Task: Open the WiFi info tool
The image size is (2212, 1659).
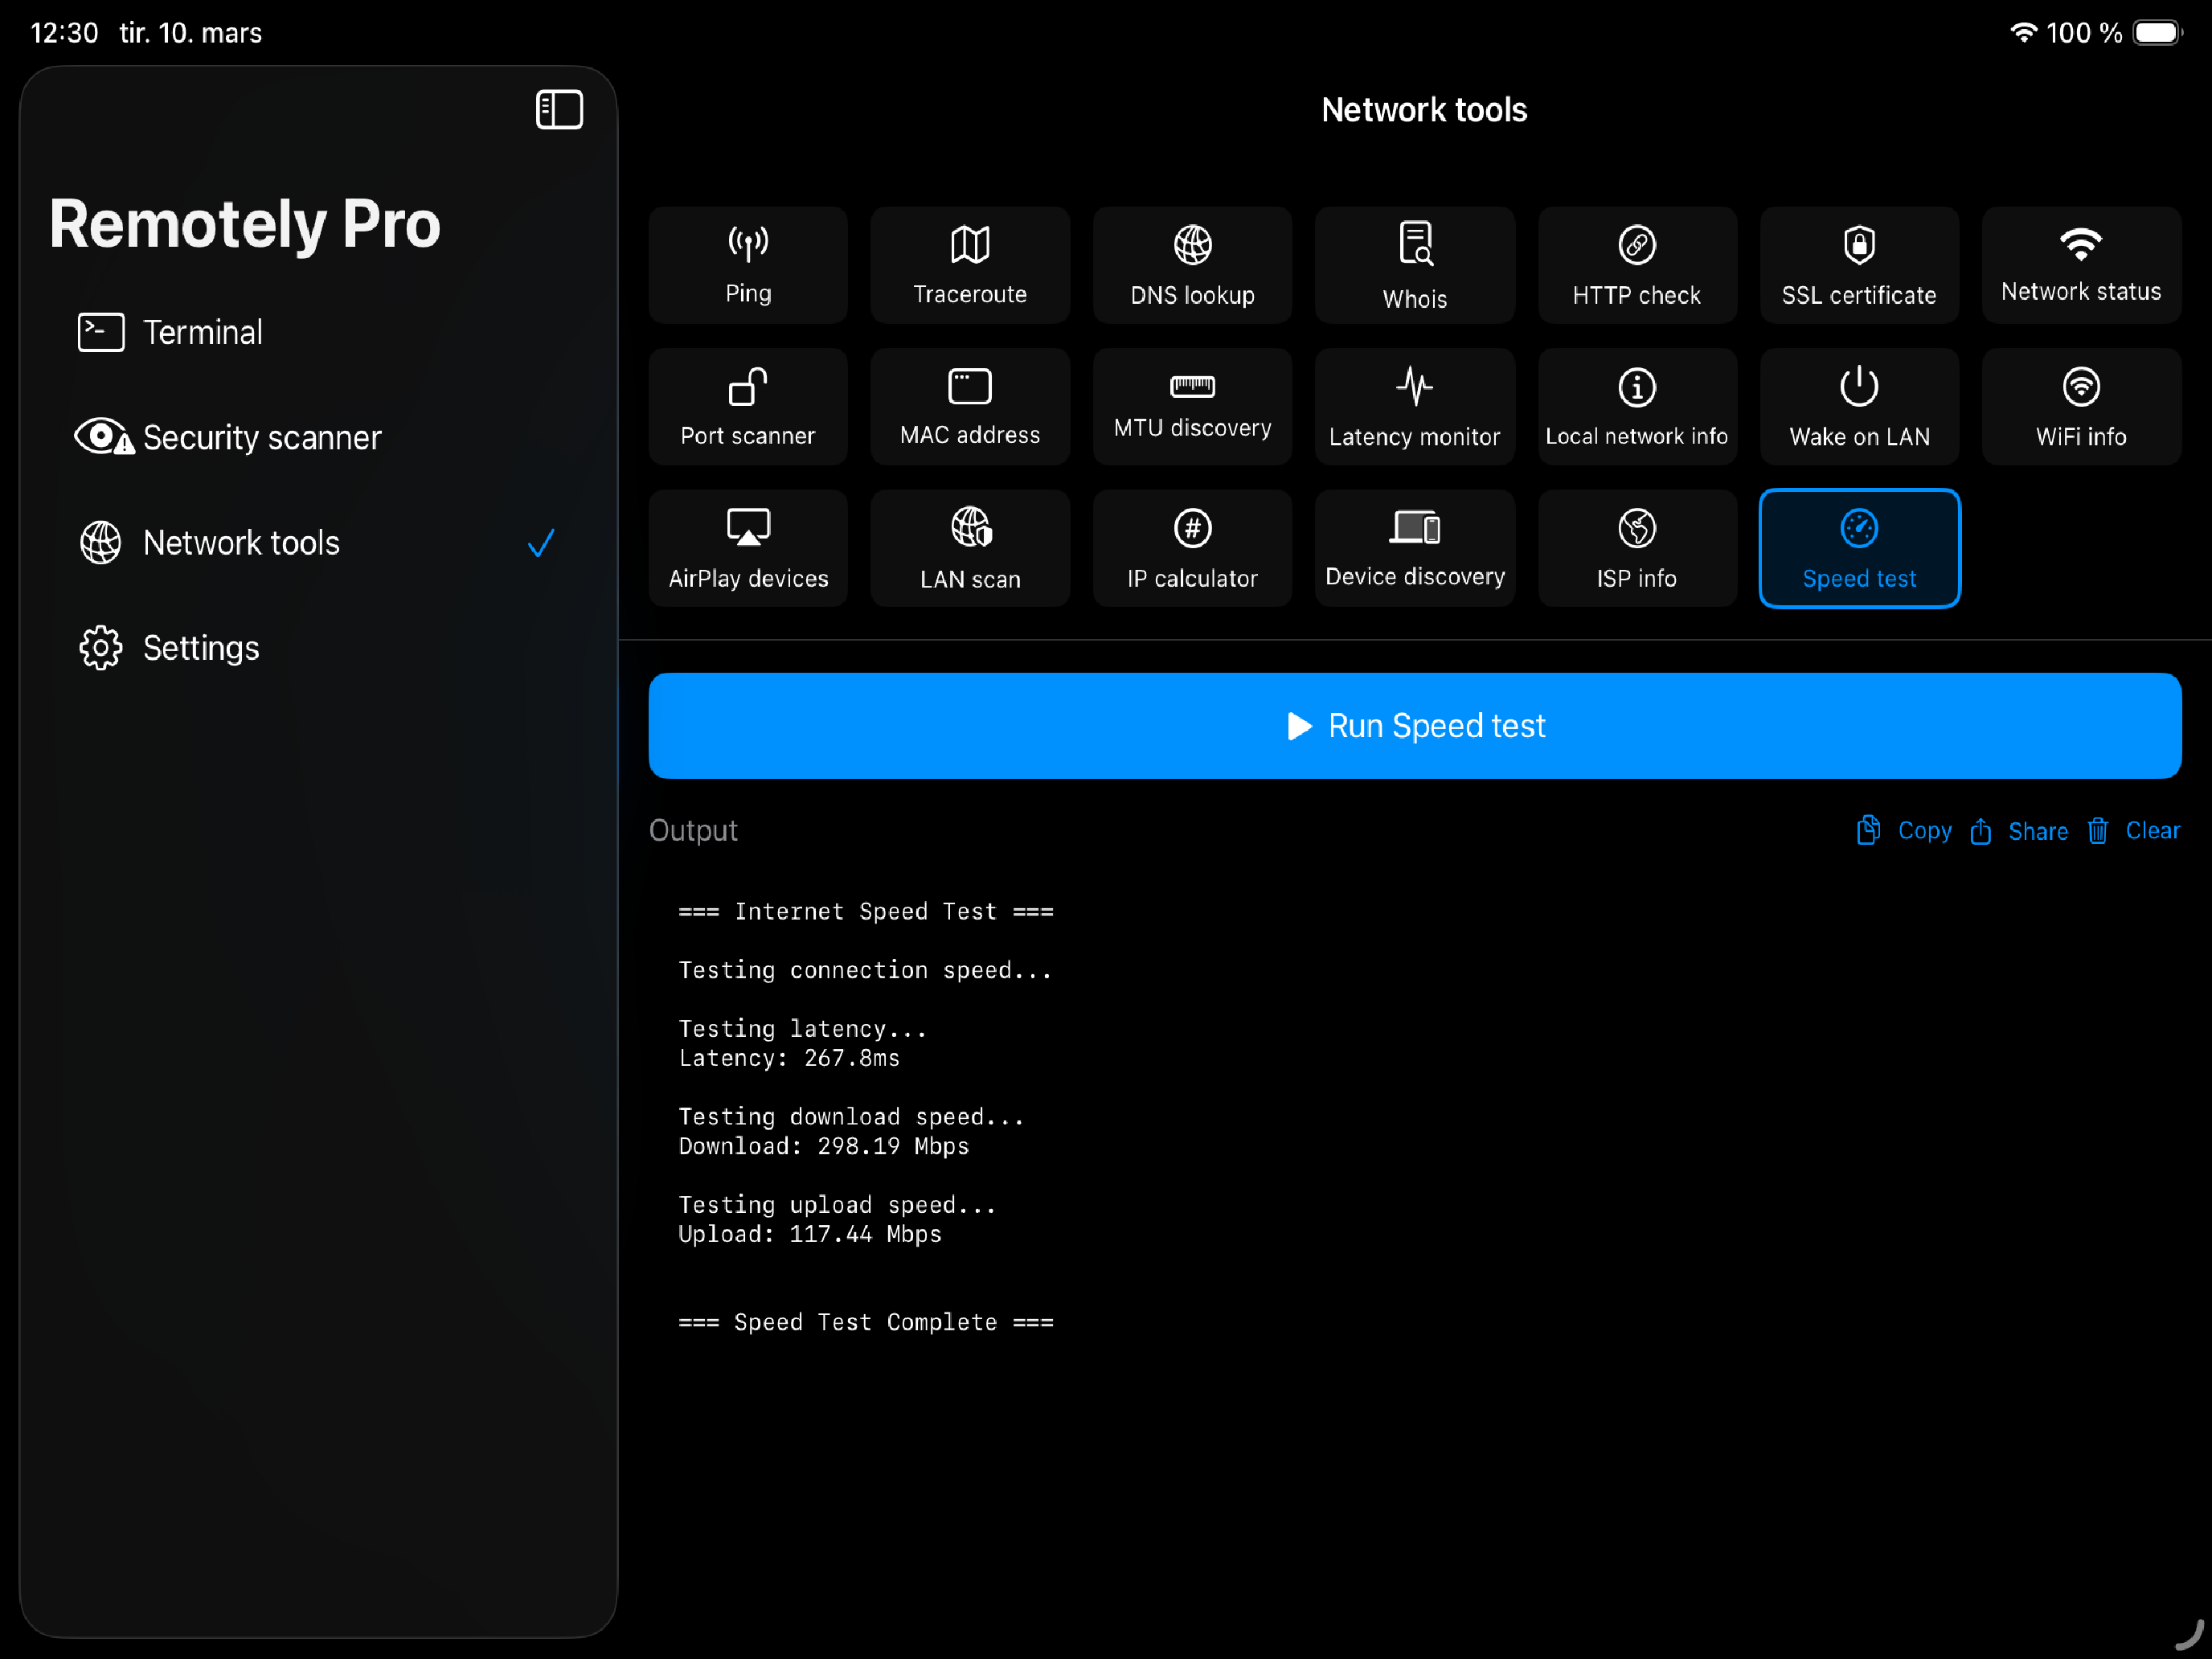Action: pos(2081,406)
